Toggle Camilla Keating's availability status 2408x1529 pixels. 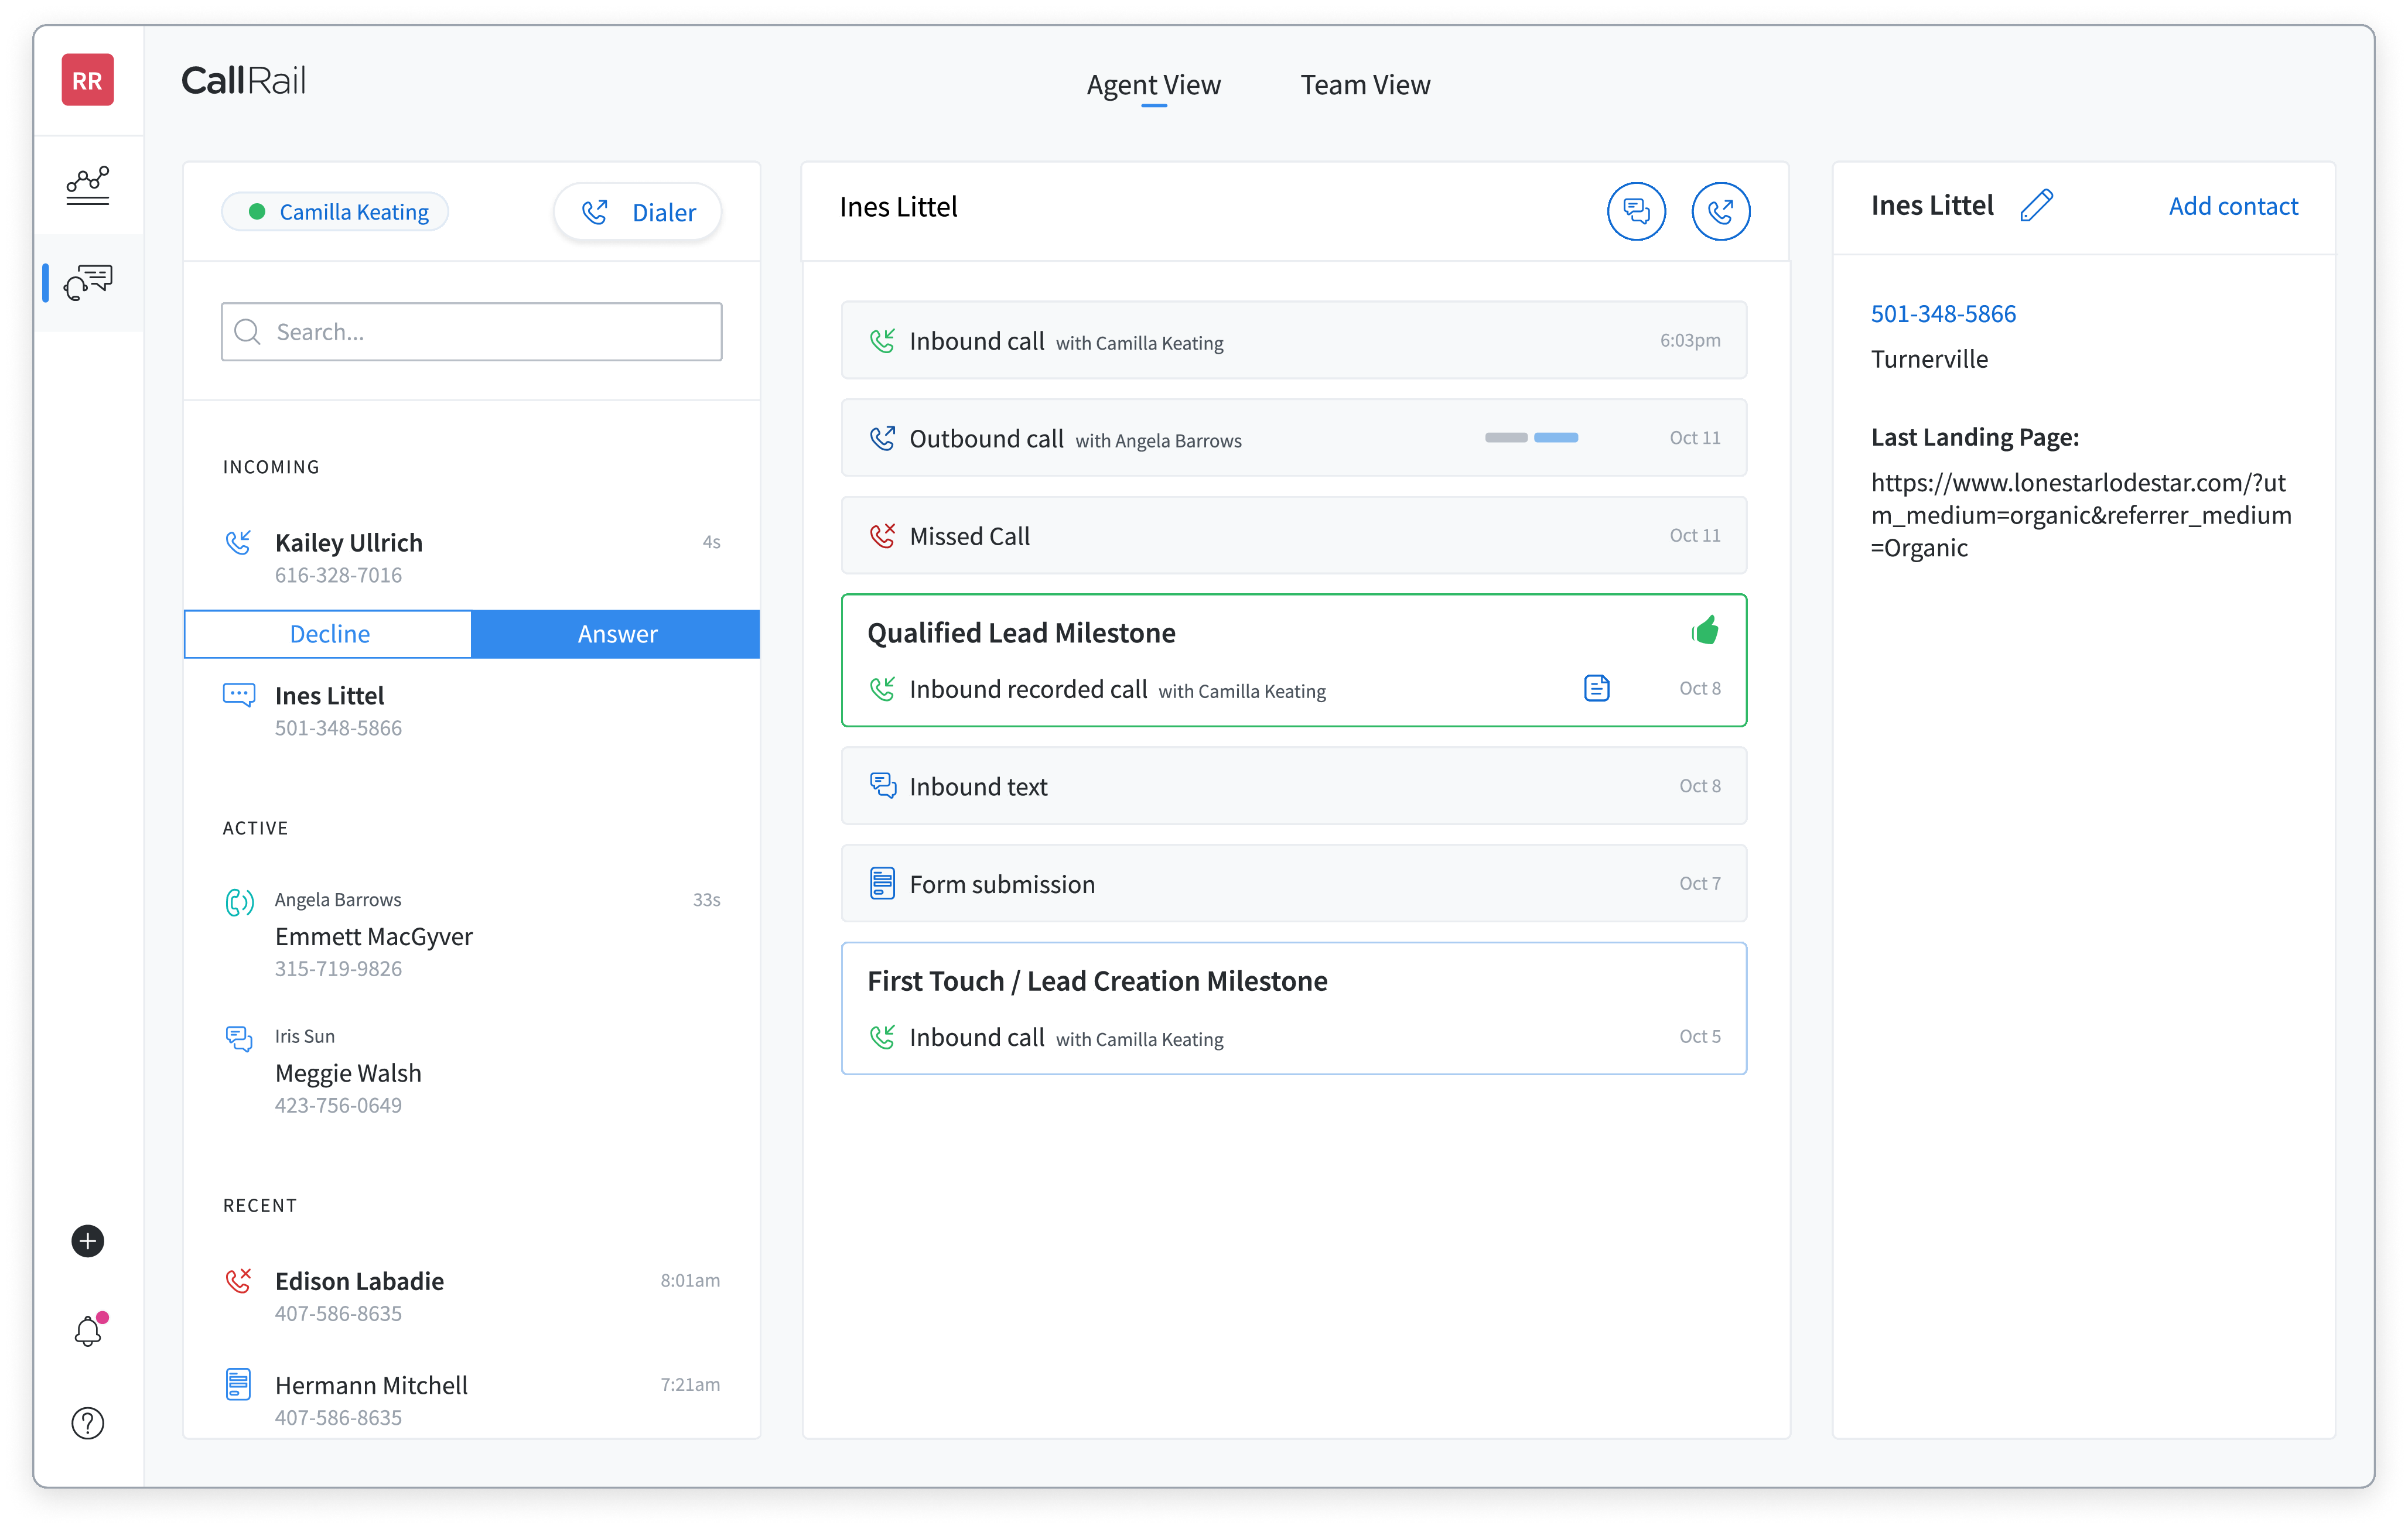point(335,211)
